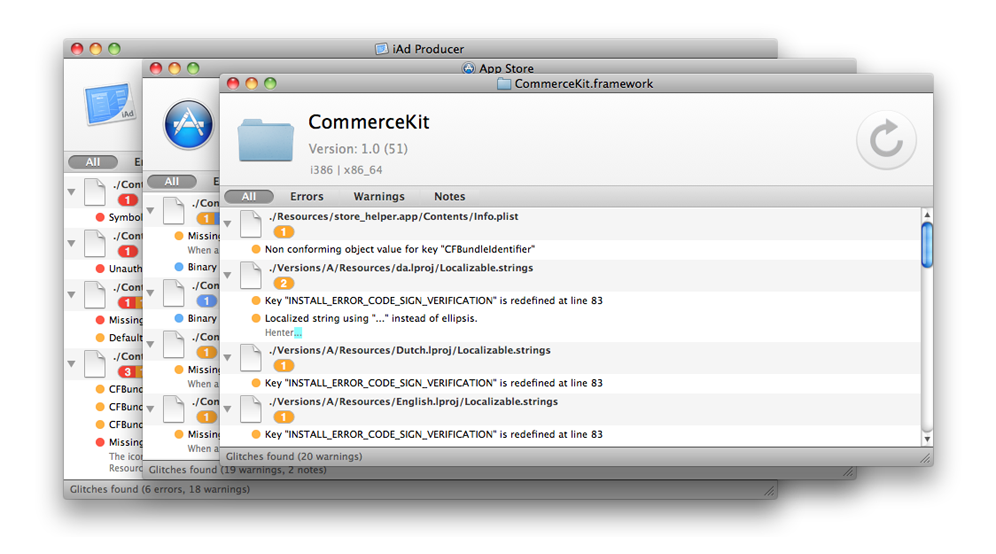This screenshot has width=996, height=554.
Task: Click the resize grip in the CommerceKit status bar
Action: pos(925,457)
